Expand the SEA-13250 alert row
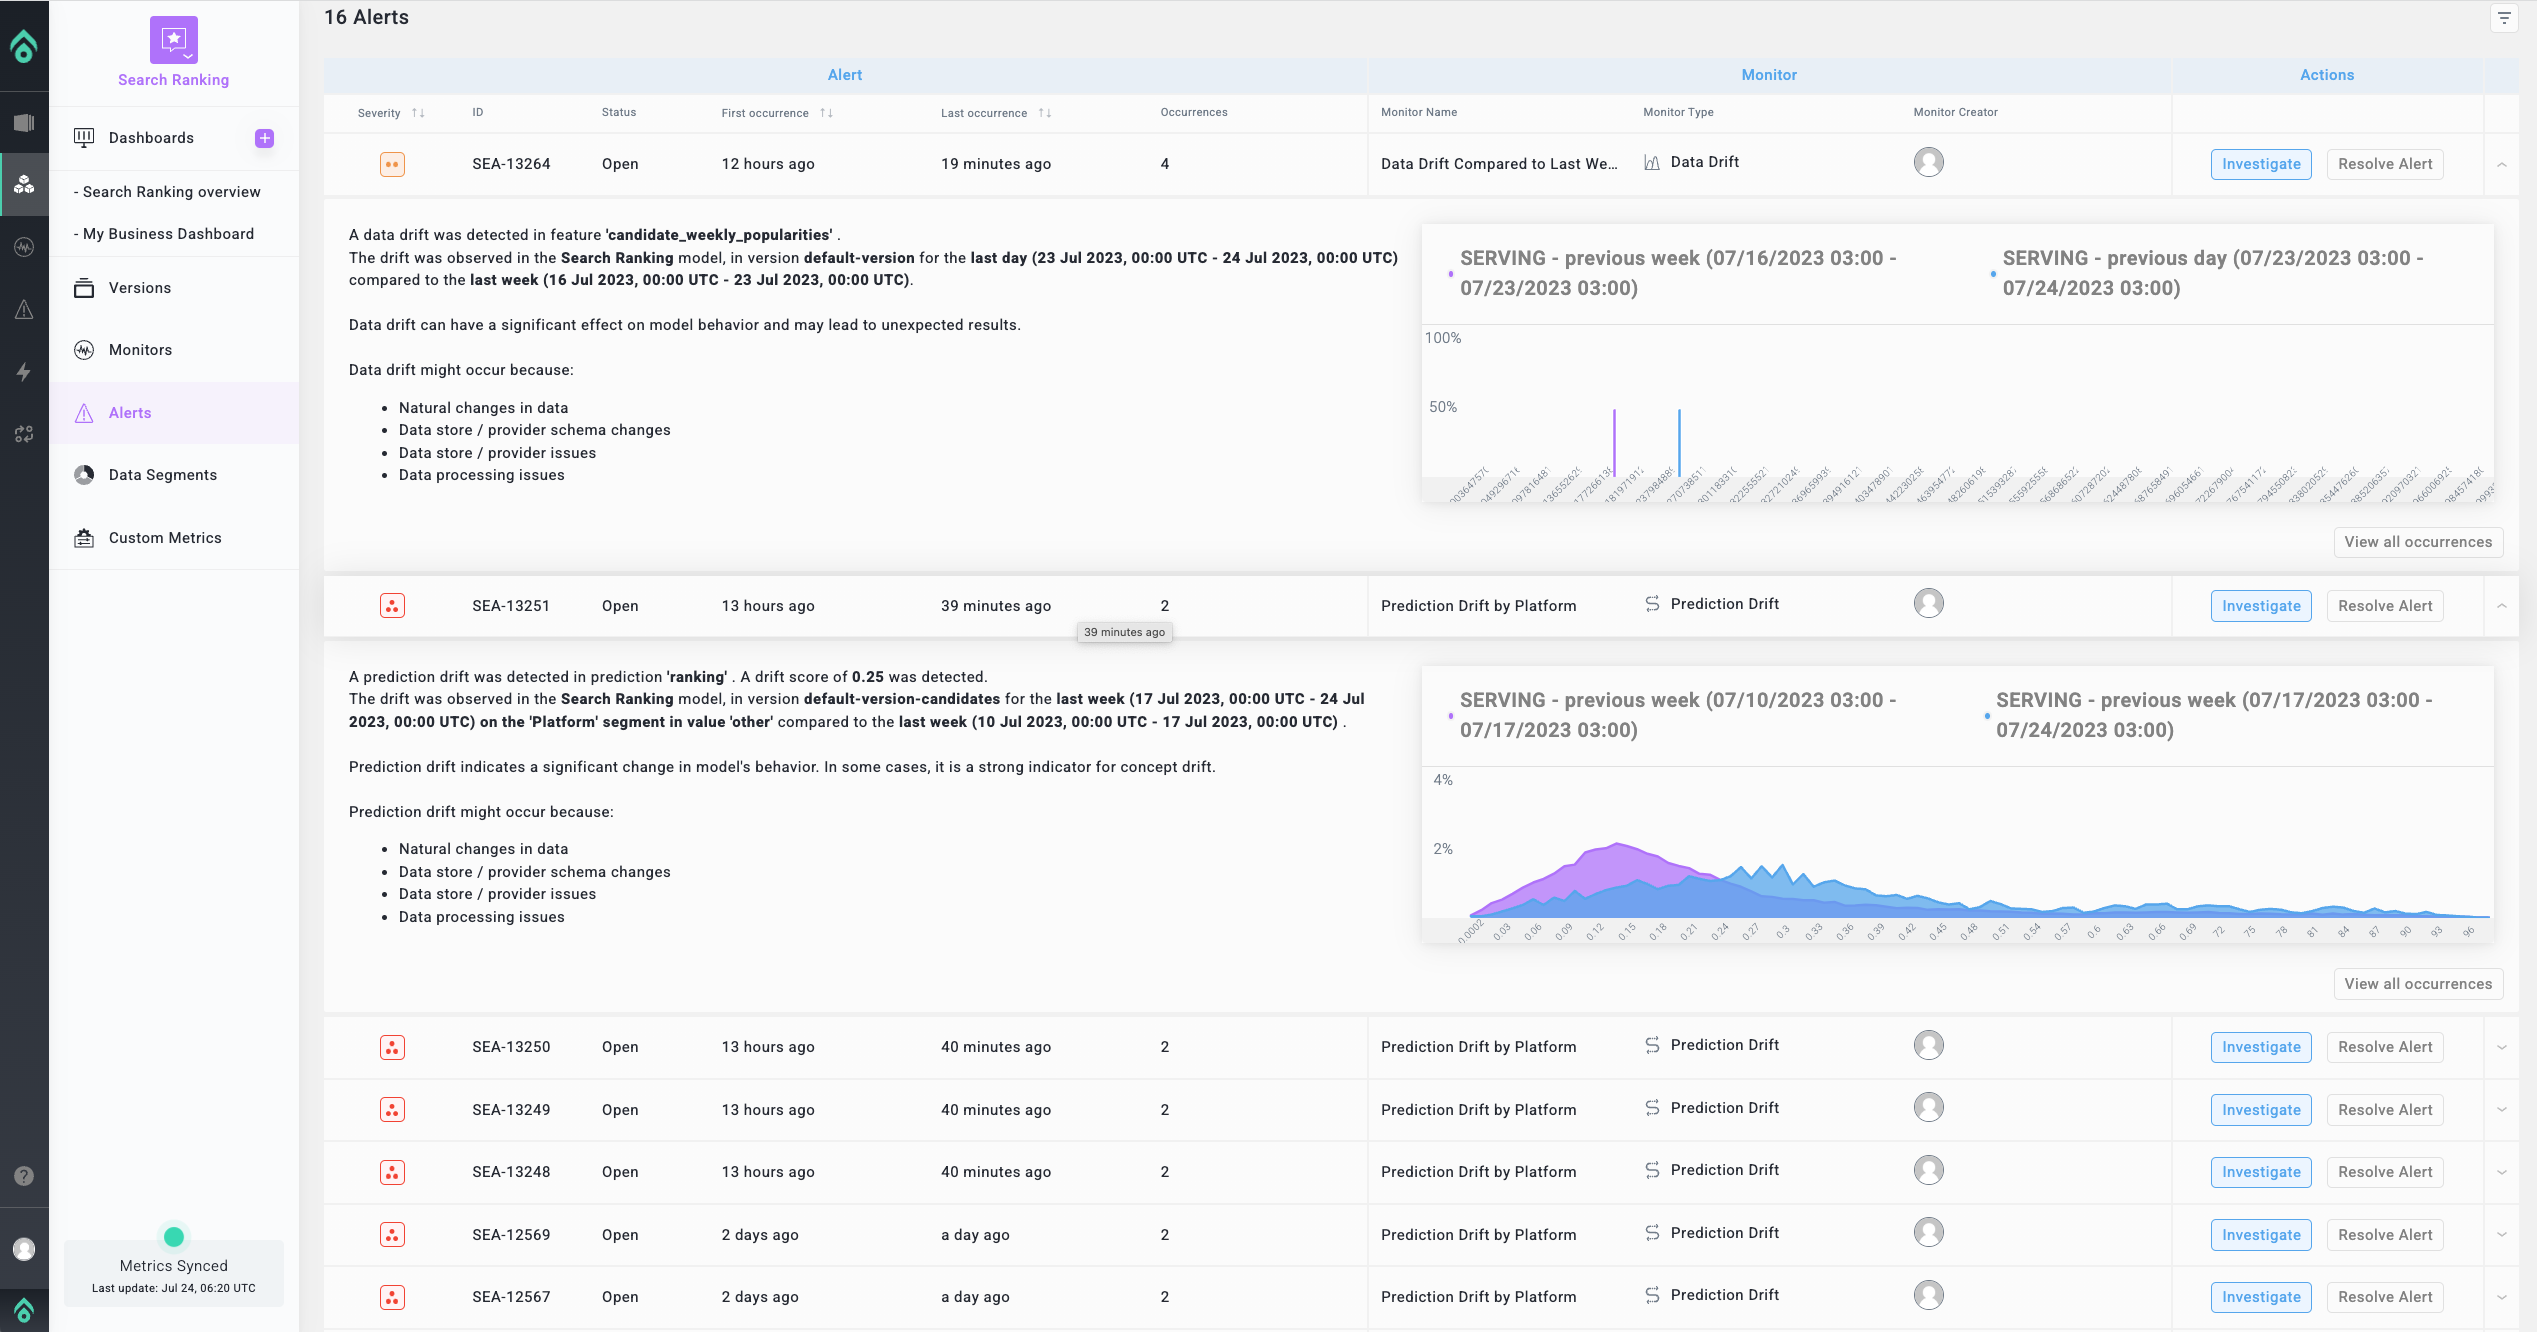The height and width of the screenshot is (1332, 2537). (2501, 1047)
